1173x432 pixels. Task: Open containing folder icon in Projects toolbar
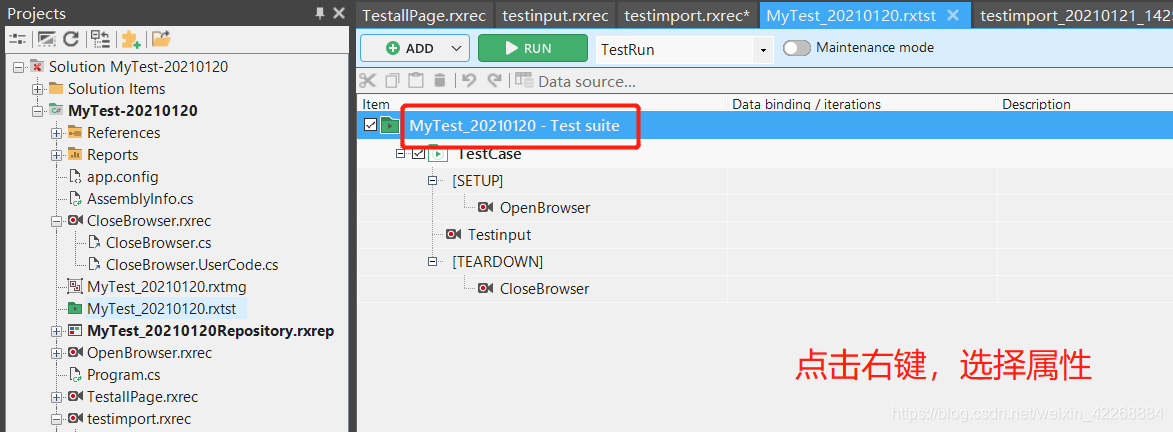(x=161, y=38)
